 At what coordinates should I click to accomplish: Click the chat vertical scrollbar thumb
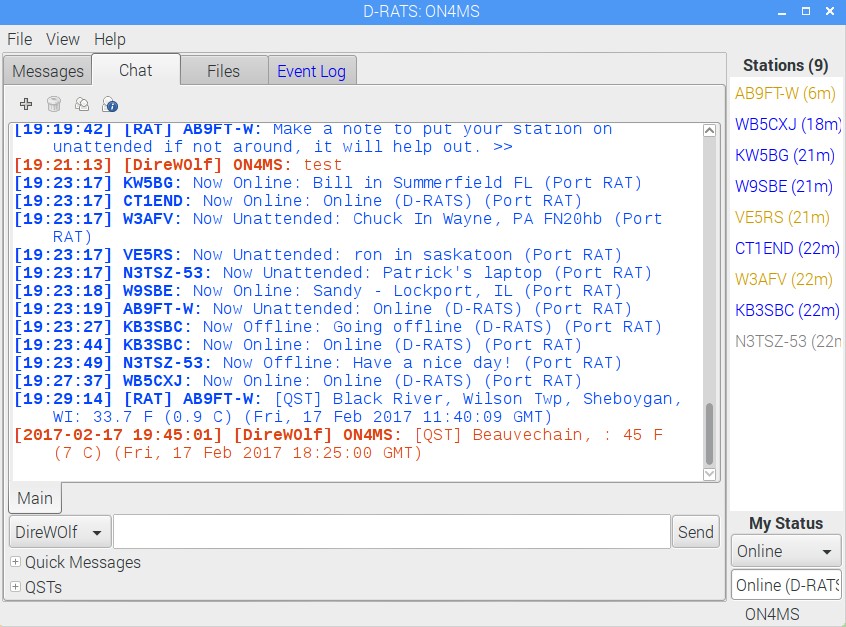(709, 434)
